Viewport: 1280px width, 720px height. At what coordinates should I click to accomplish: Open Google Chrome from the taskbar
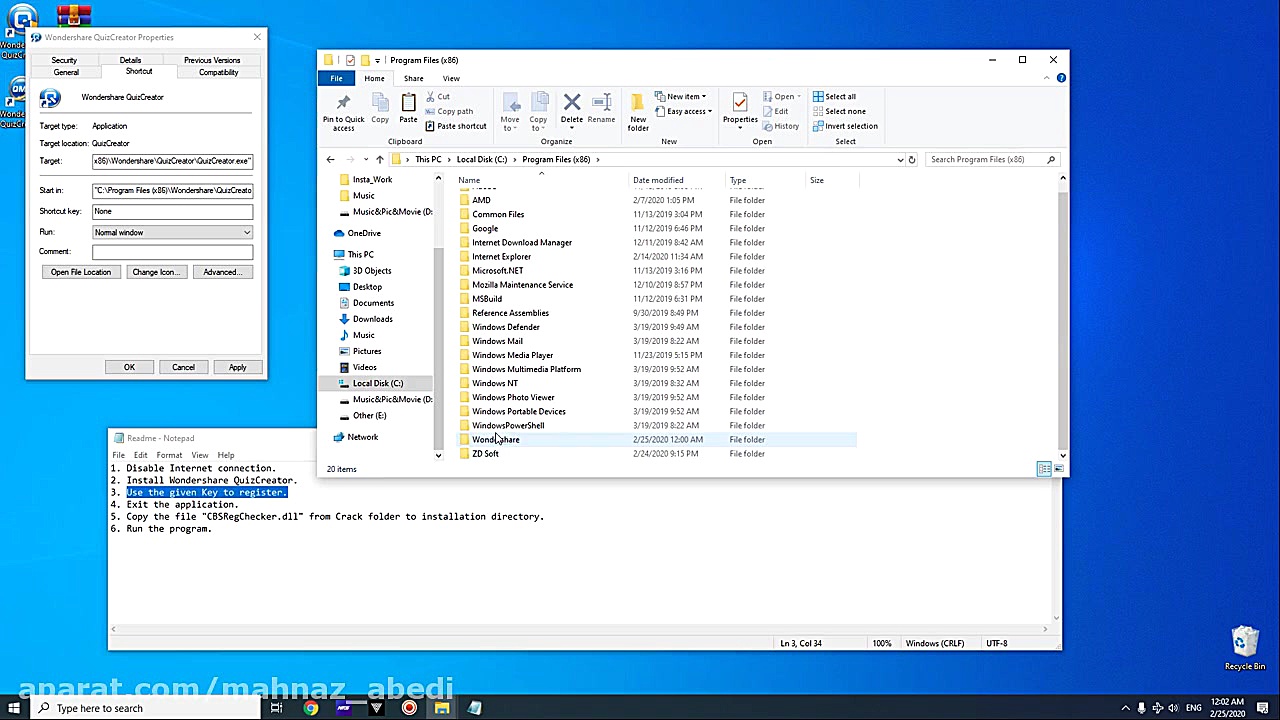[311, 708]
